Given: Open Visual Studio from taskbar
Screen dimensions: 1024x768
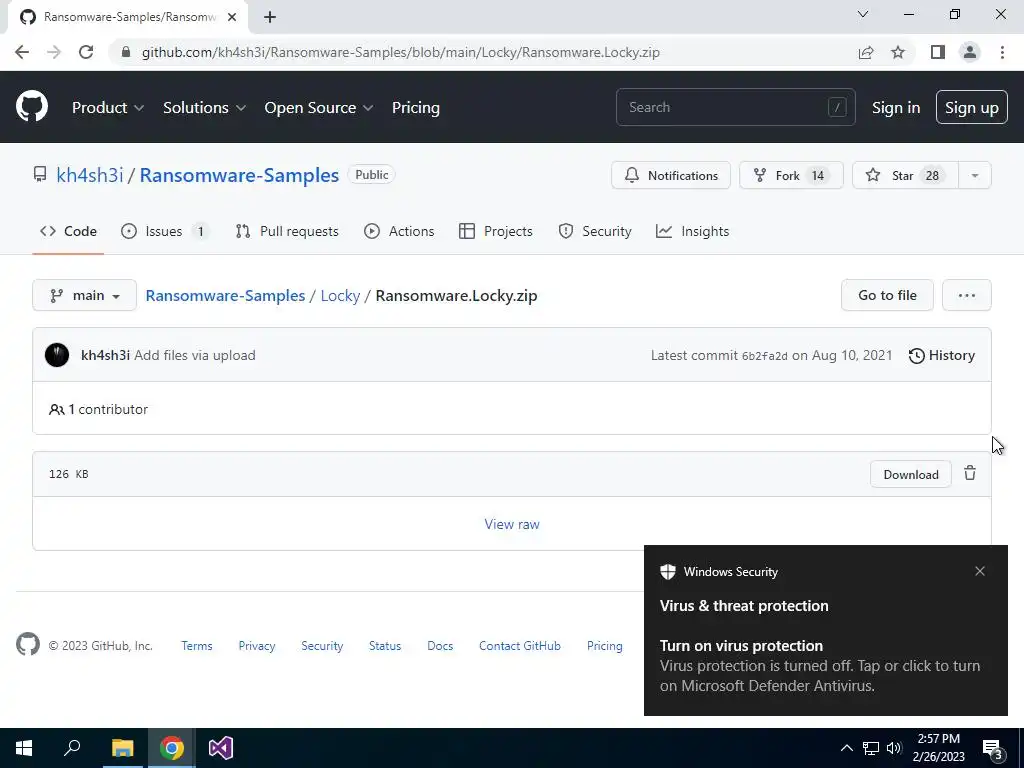Looking at the screenshot, I should 221,748.
